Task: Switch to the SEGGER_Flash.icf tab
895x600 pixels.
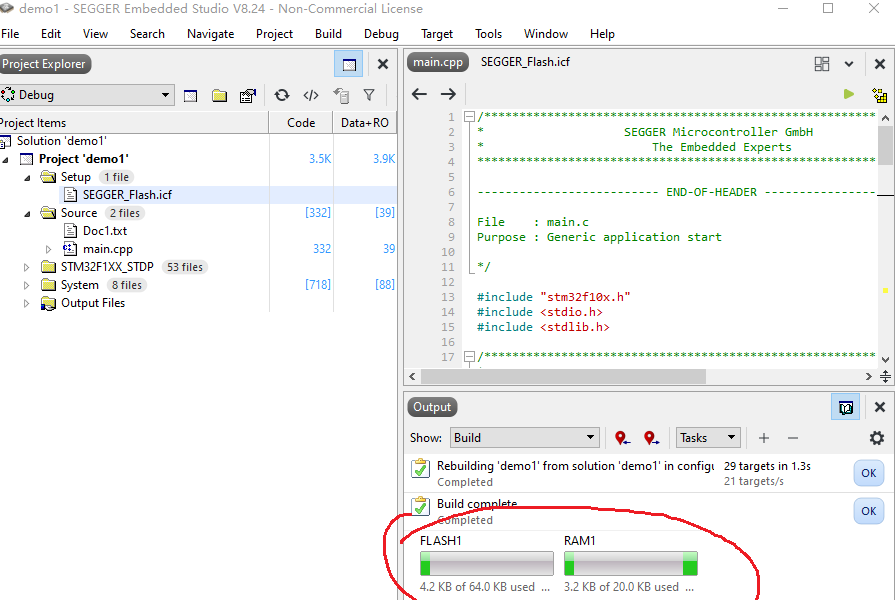Action: [525, 62]
